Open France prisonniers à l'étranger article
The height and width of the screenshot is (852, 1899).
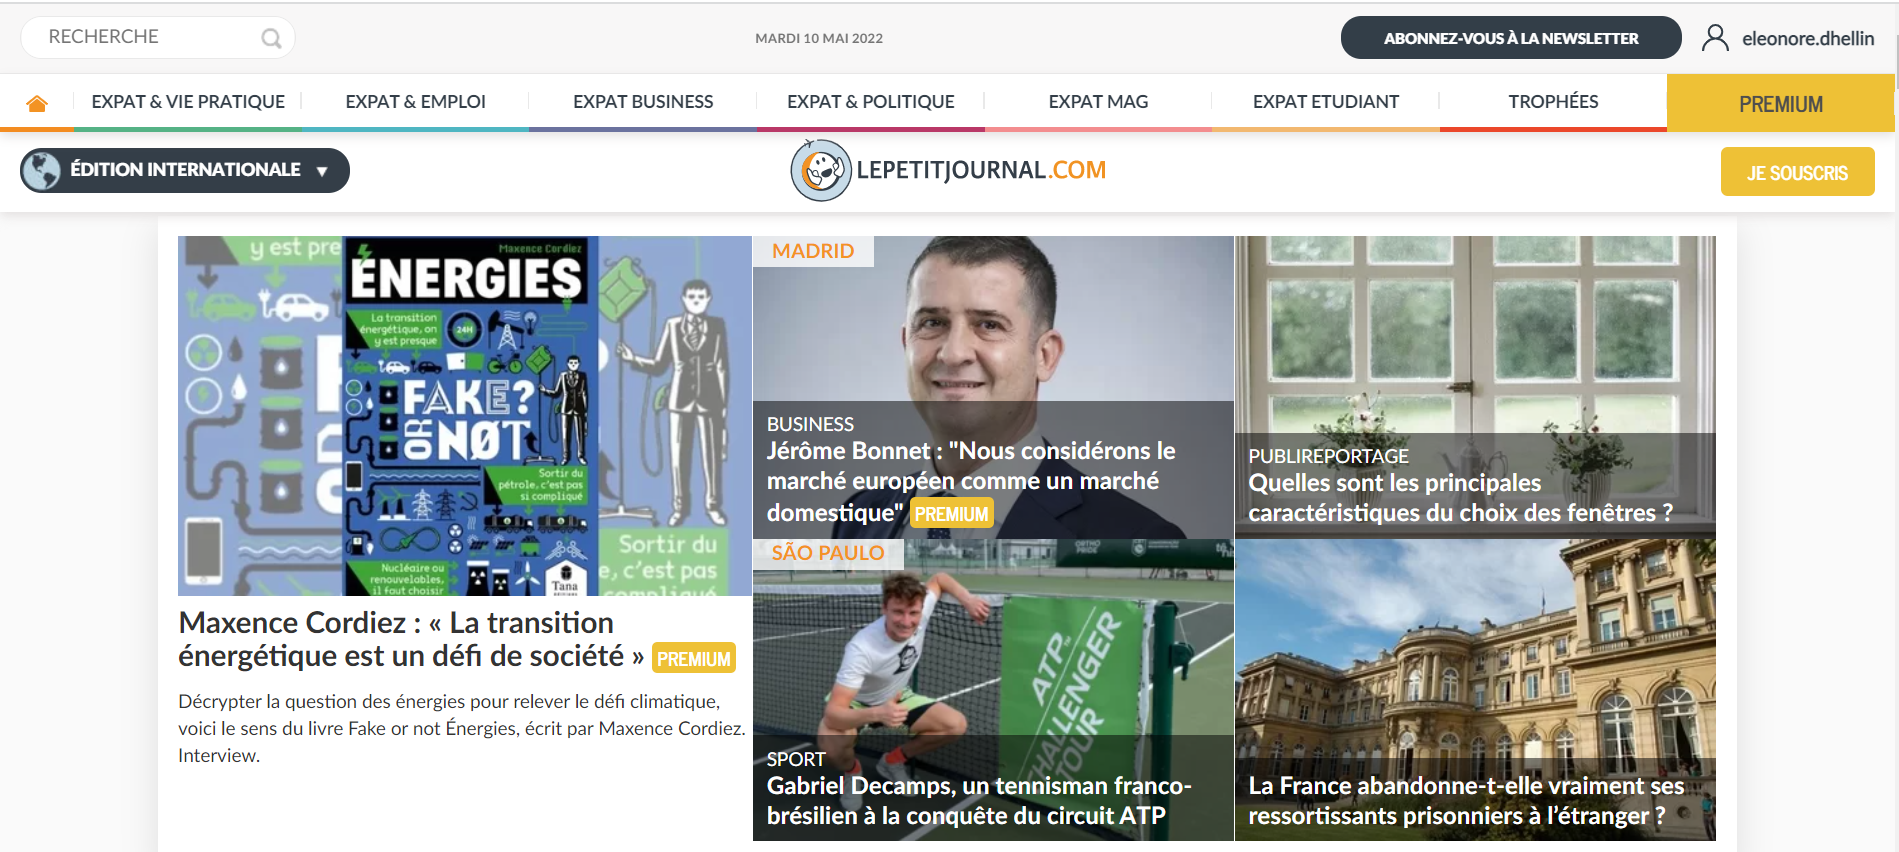pyautogui.click(x=1466, y=801)
